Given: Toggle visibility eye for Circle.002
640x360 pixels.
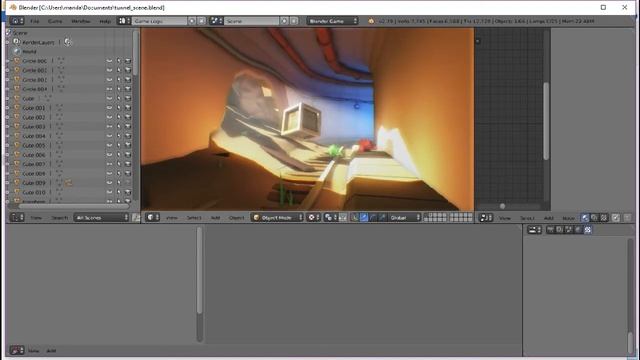Looking at the screenshot, I should 109,80.
